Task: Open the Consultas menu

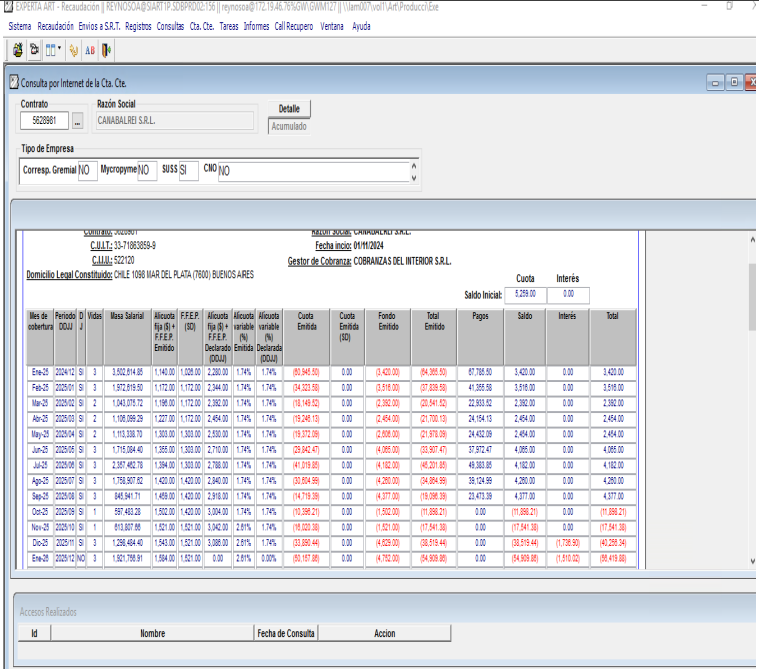Action: (170, 26)
